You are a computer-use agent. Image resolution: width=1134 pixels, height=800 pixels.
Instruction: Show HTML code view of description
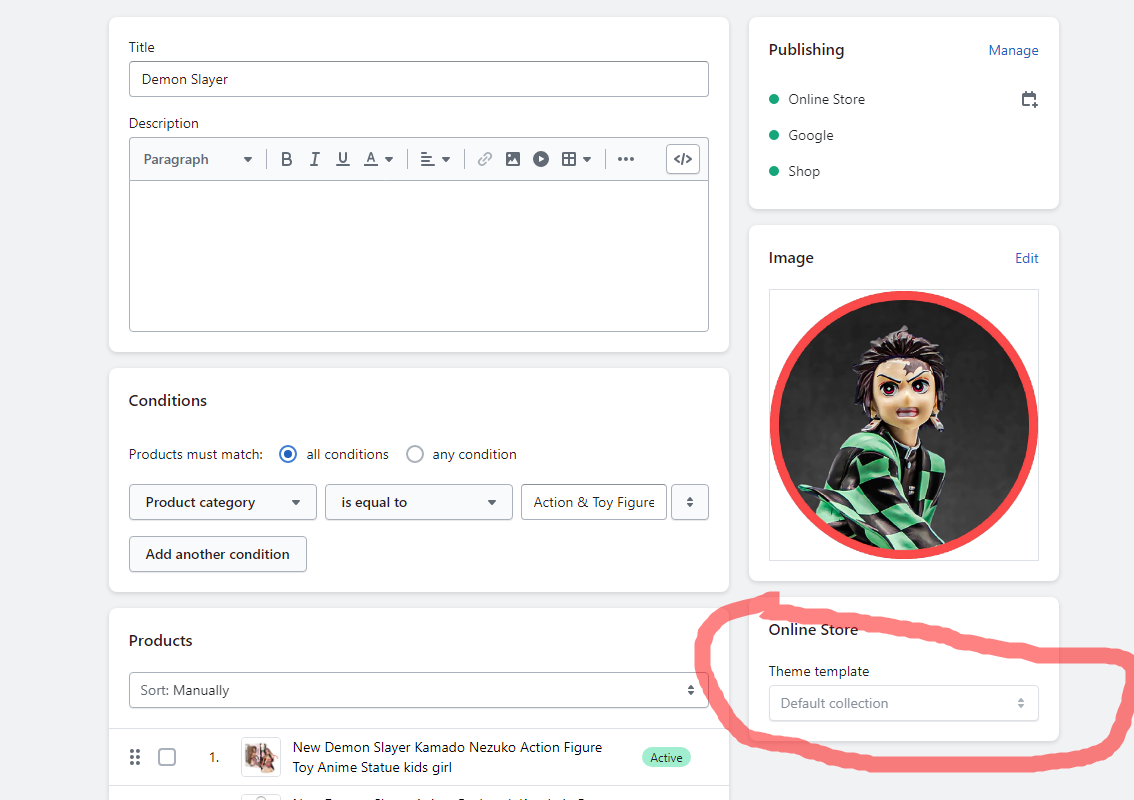point(683,159)
